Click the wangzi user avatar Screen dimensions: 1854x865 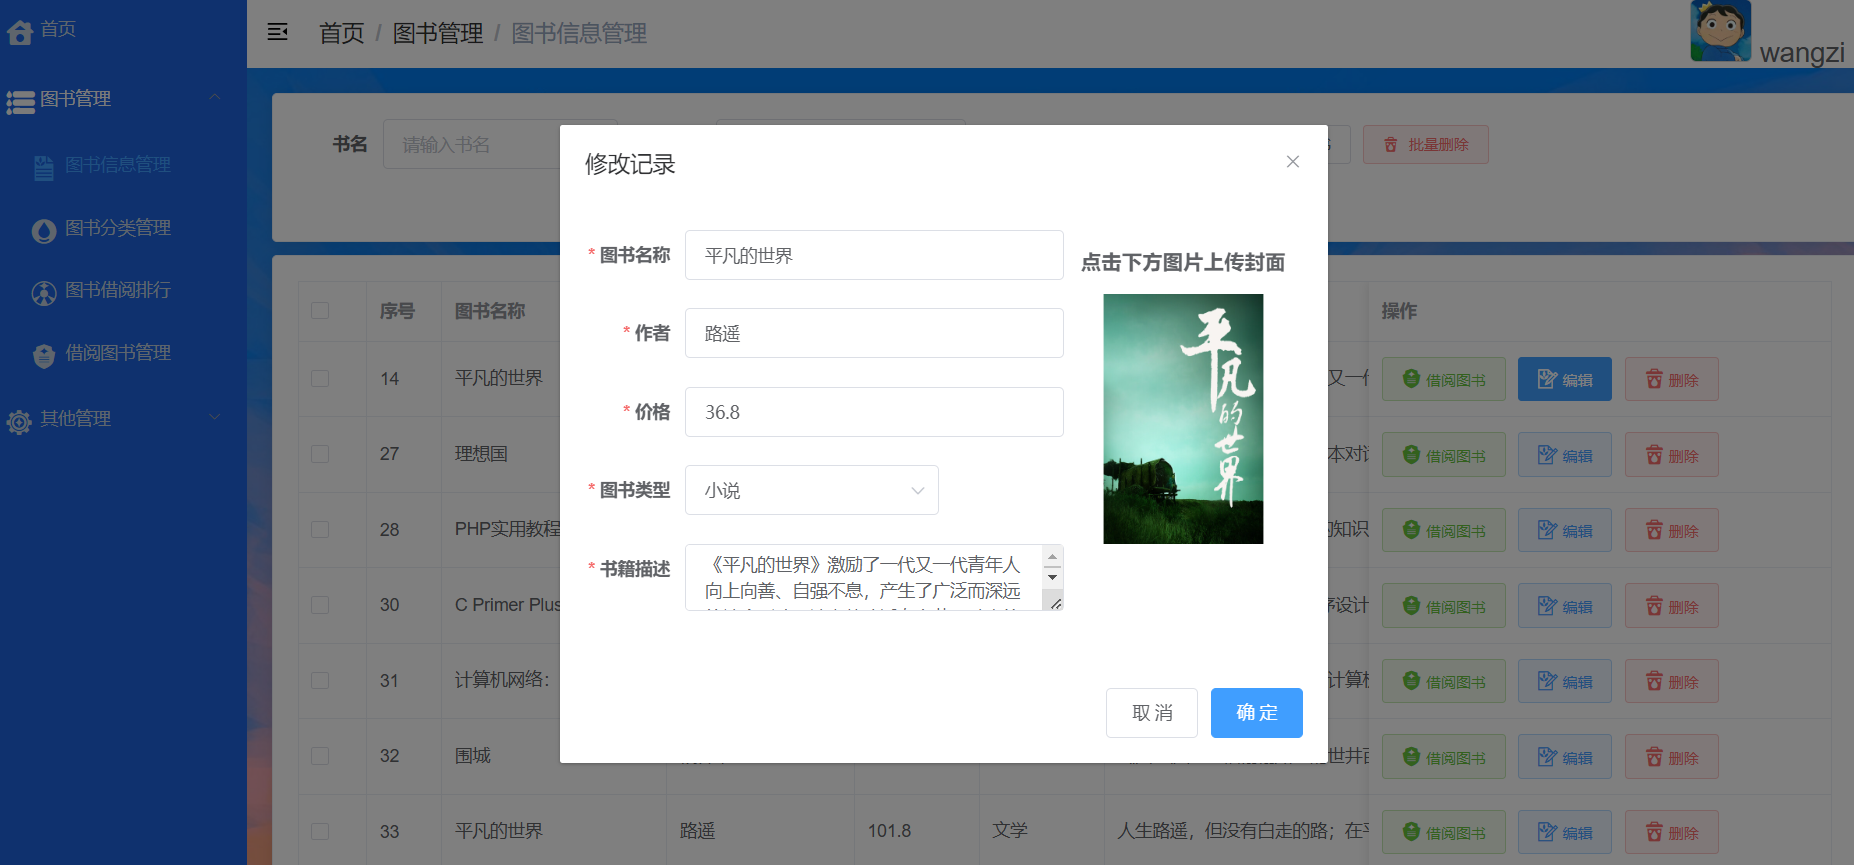(x=1720, y=31)
